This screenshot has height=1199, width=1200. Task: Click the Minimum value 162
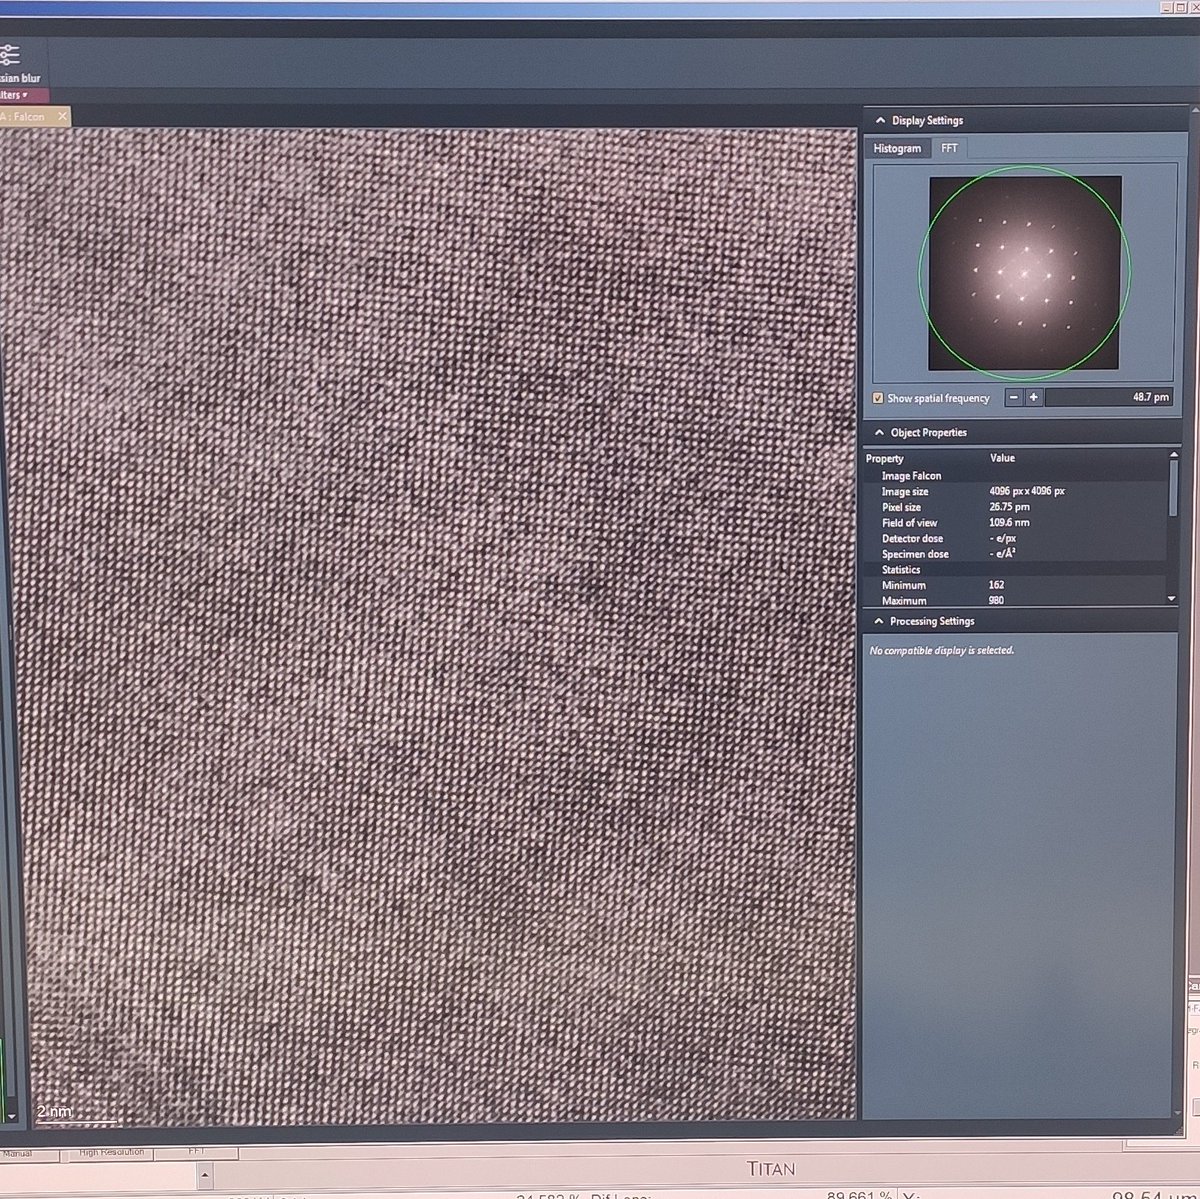(x=996, y=585)
